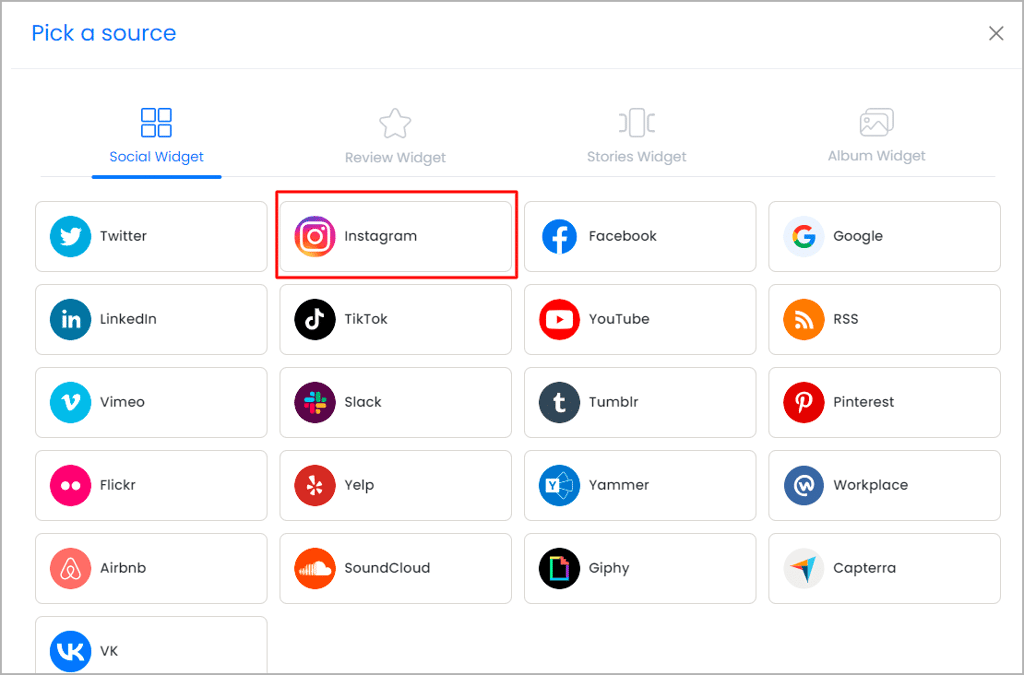Screen dimensions: 1024x675
Task: Choose Giphy as the source
Action: (x=639, y=568)
